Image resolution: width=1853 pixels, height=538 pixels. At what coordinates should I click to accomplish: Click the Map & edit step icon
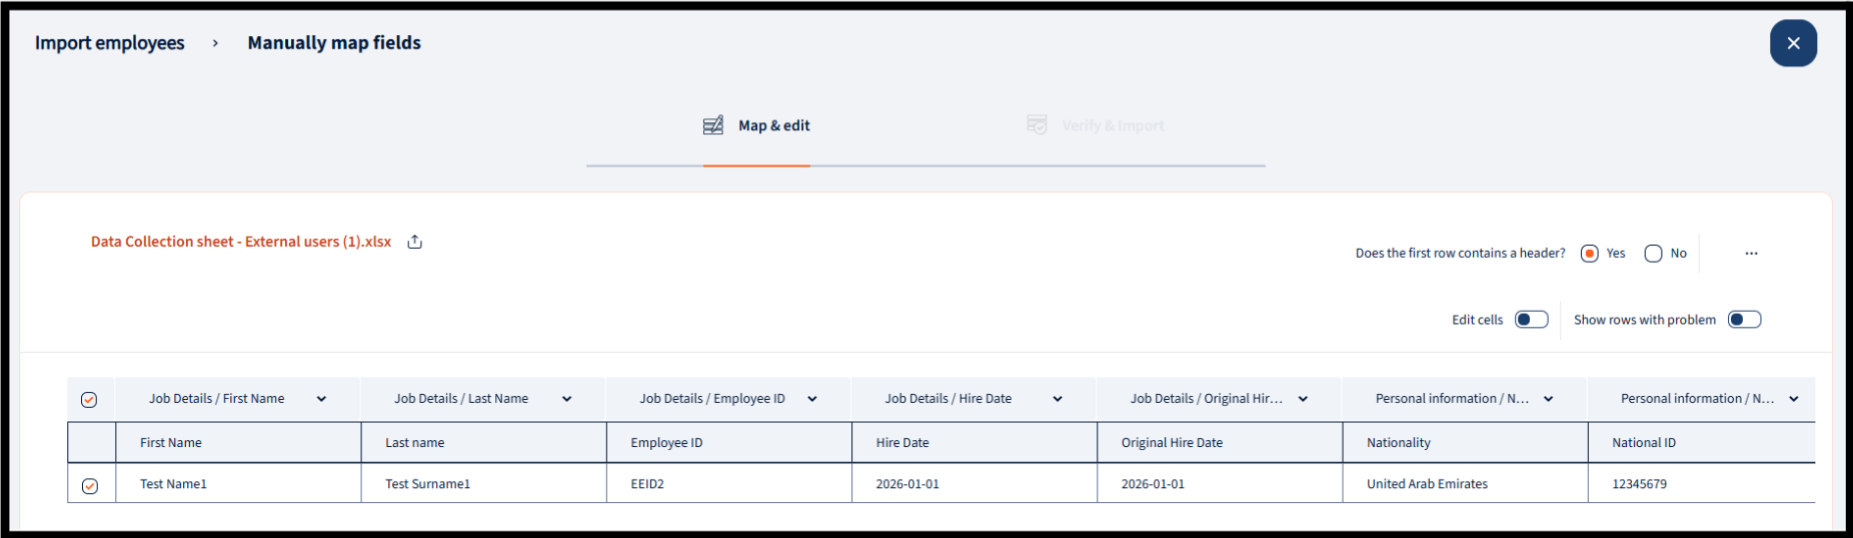tap(713, 125)
